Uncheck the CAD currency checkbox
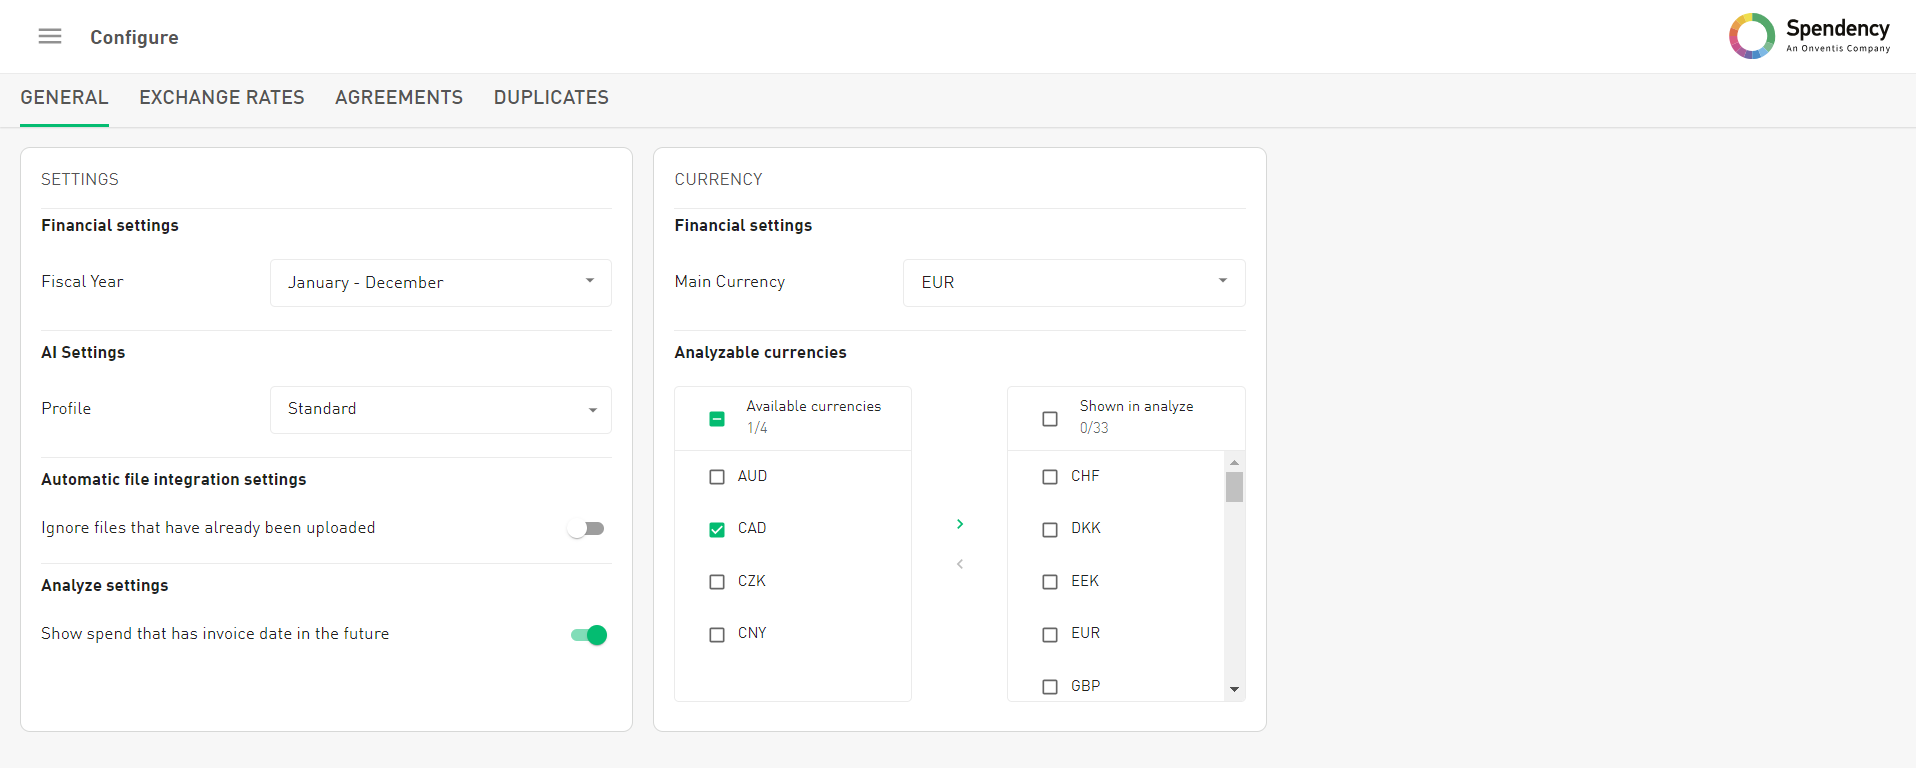The image size is (1916, 768). 717,529
